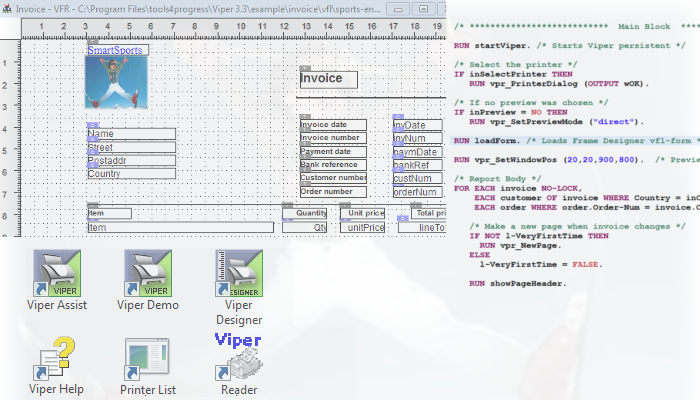700x400 pixels.
Task: Select the bankRef data field
Action: coord(417,165)
